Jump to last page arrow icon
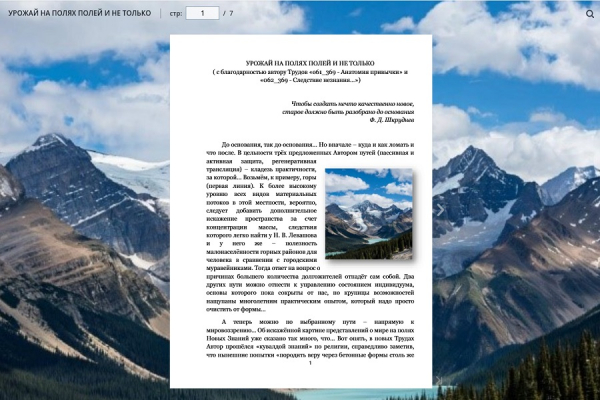600x400 pixels. 439,380
